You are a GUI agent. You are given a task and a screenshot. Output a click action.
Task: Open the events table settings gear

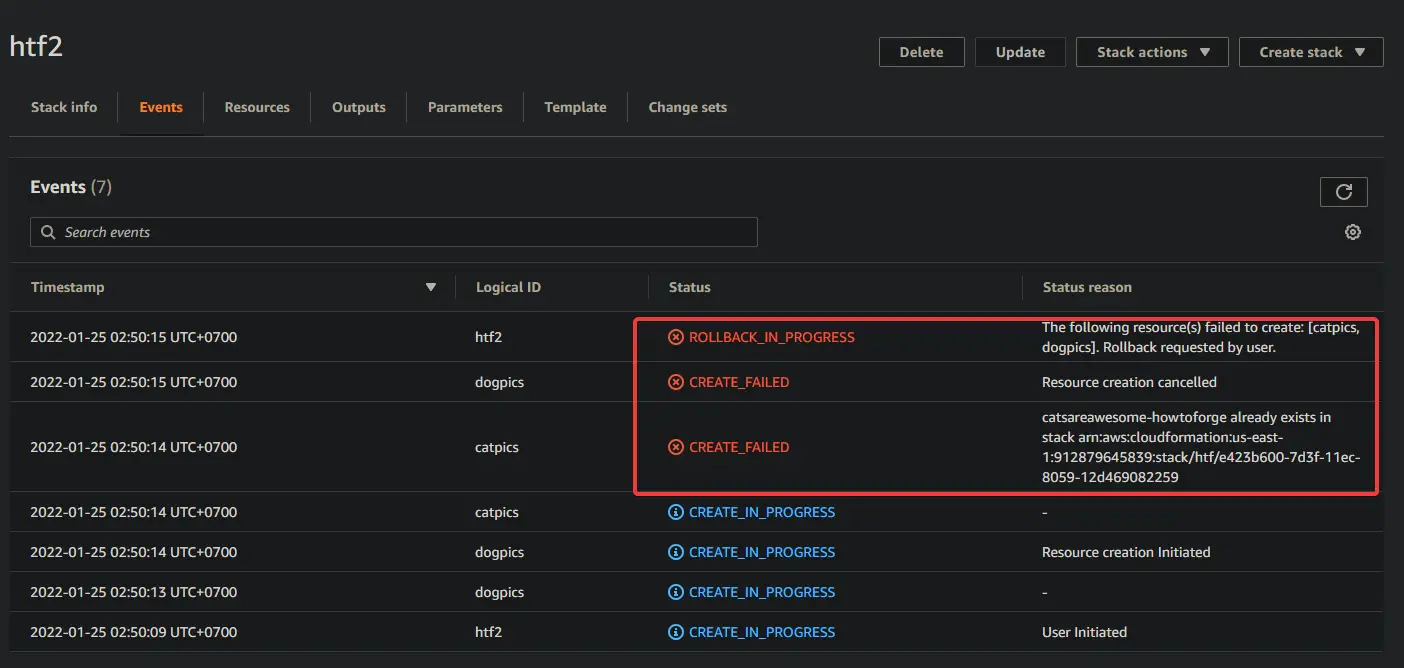1352,231
